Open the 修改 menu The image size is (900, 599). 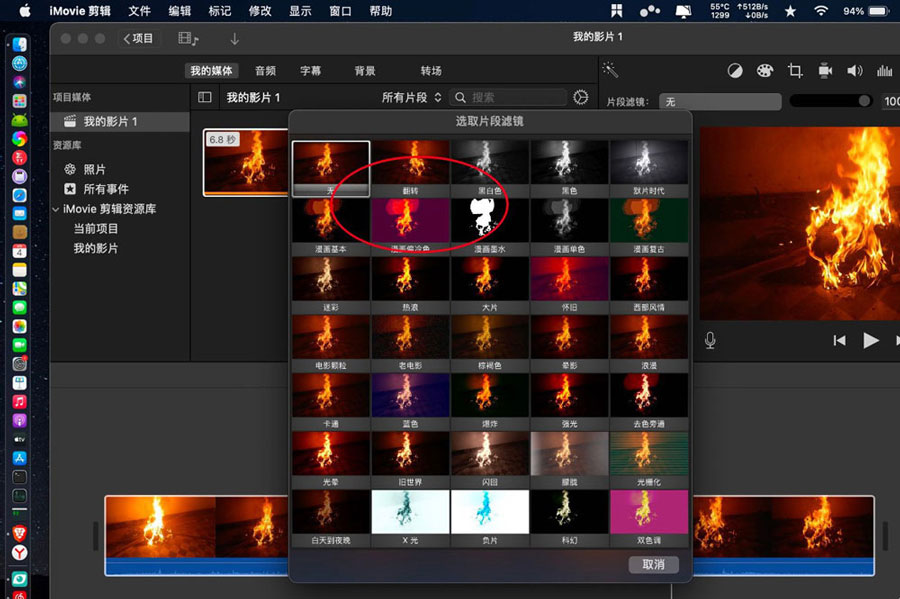click(259, 11)
